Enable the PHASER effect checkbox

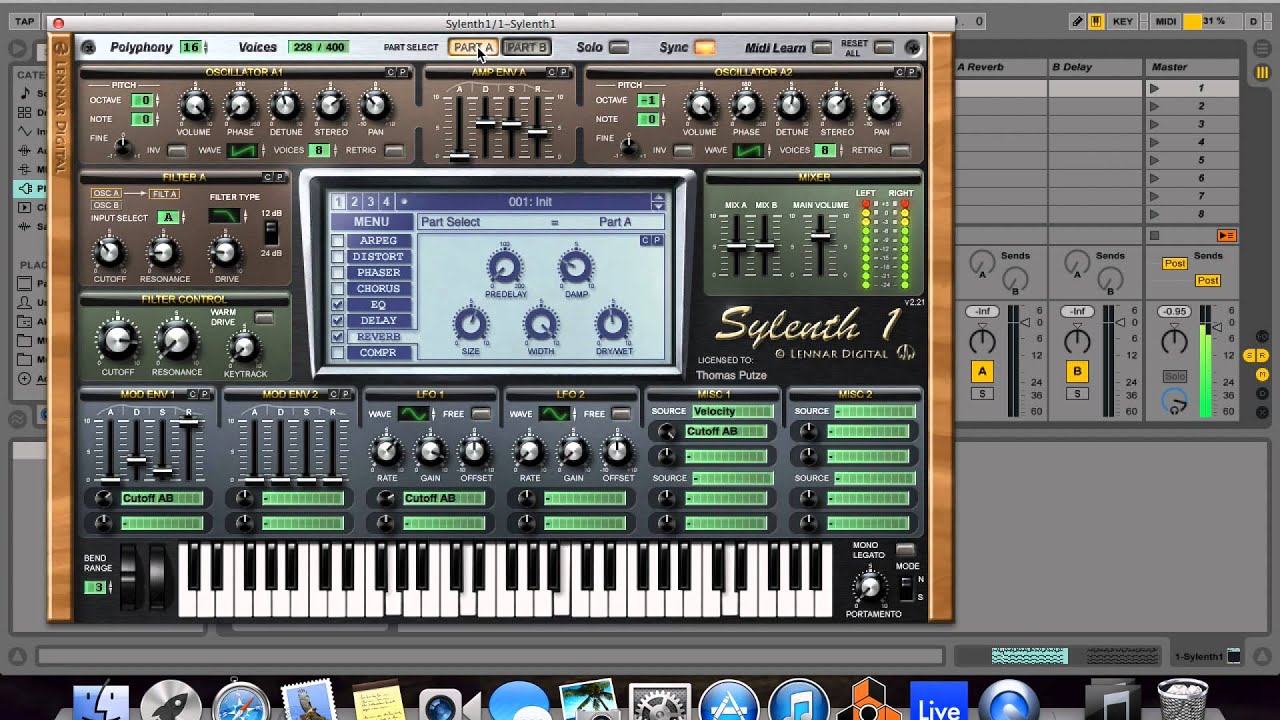click(338, 273)
